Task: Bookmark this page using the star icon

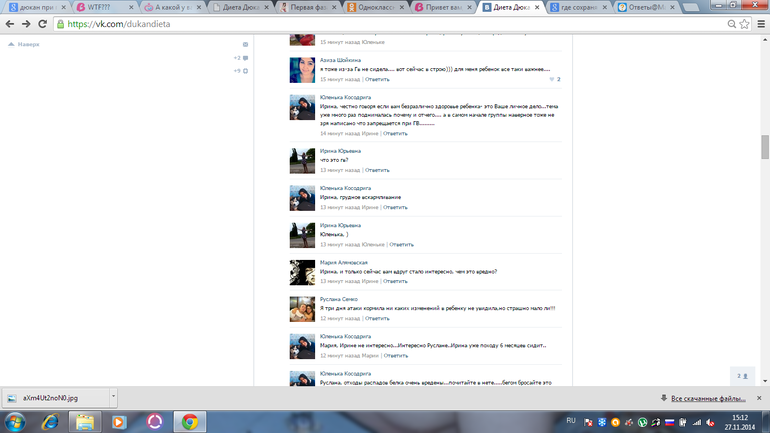Action: [745, 24]
